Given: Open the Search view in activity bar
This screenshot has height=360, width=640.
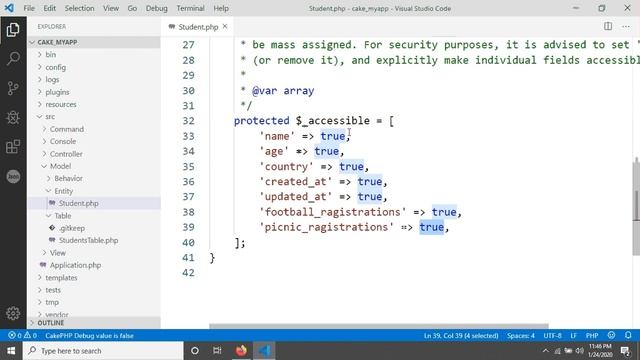Looking at the screenshot, I should point(13,59).
